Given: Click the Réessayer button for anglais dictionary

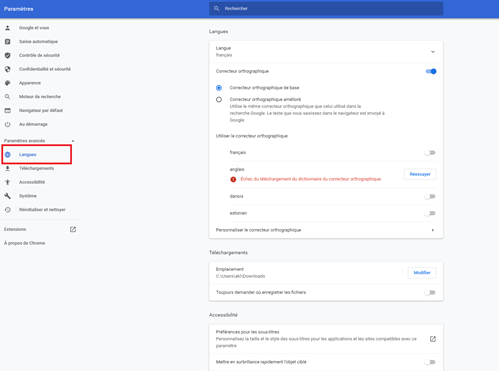Looking at the screenshot, I should [x=420, y=174].
